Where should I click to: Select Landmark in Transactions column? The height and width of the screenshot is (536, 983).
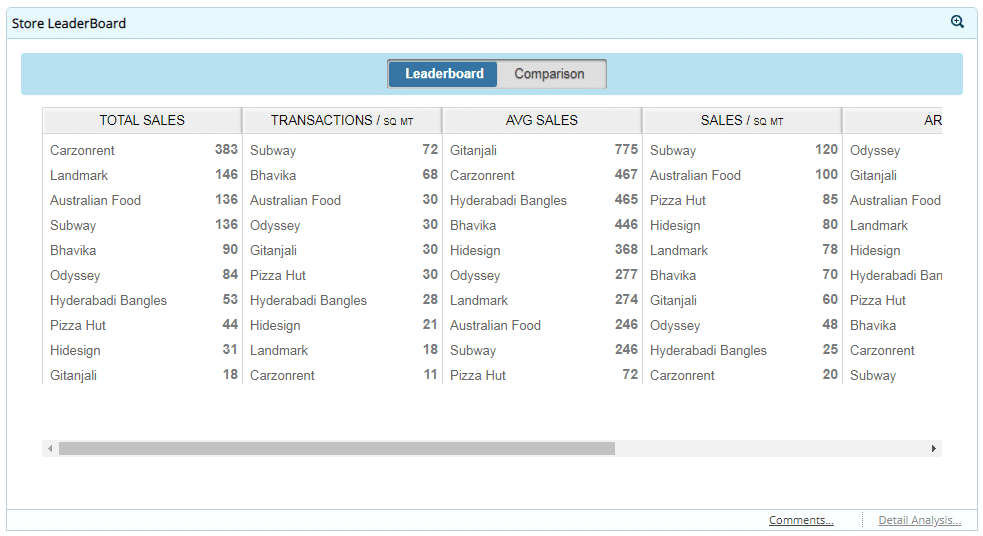tap(279, 351)
